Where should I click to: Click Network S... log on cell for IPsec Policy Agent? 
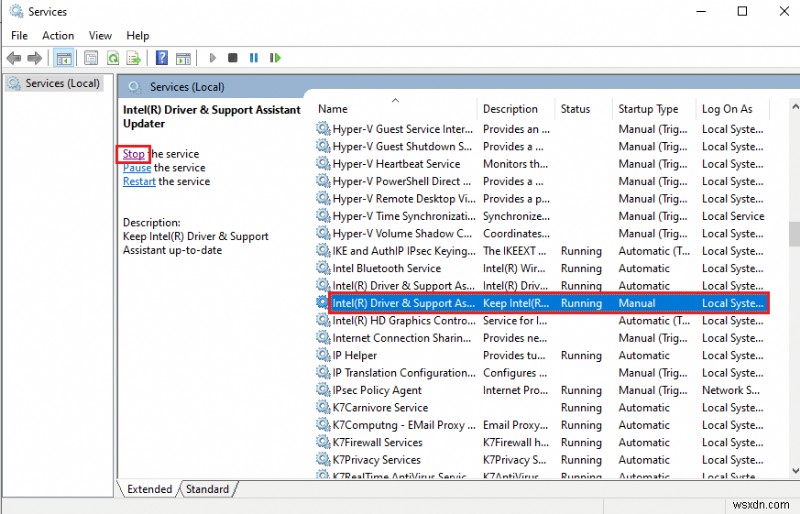pos(731,390)
